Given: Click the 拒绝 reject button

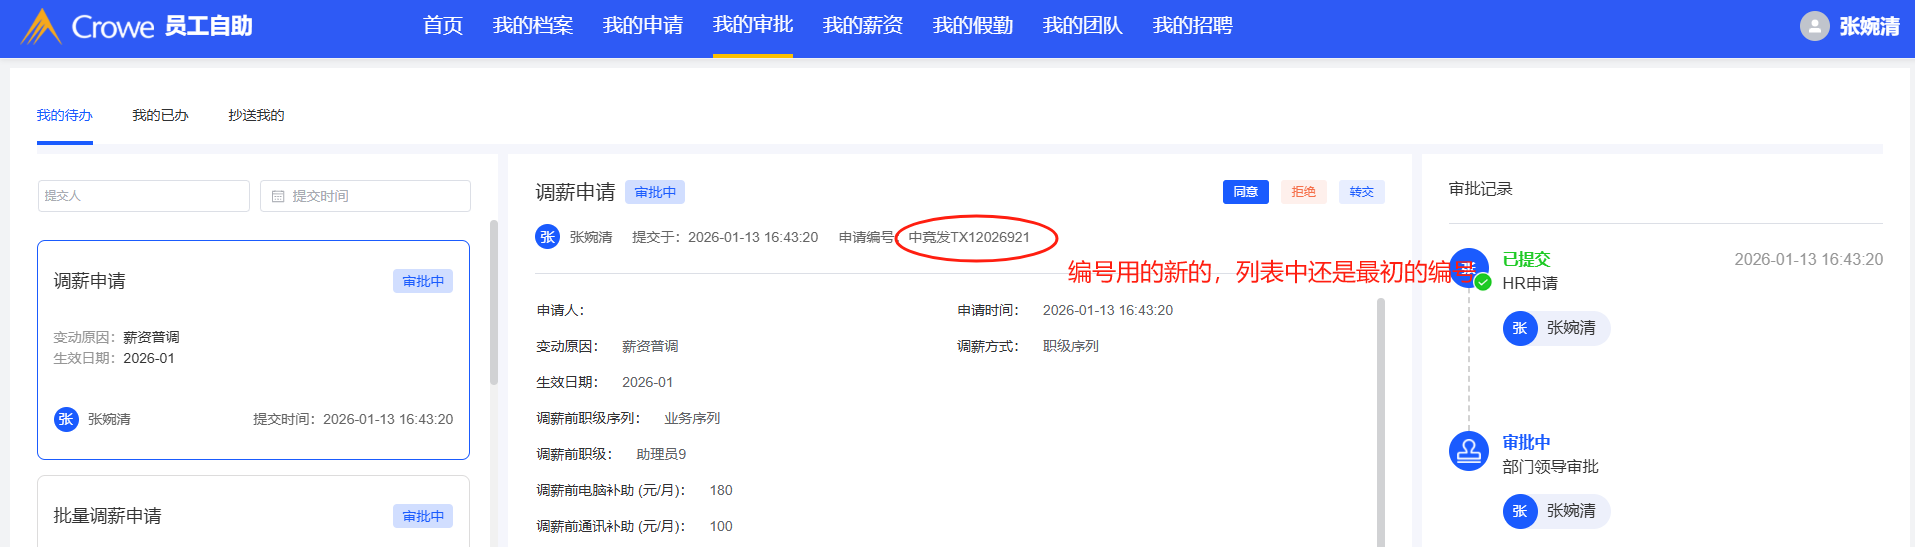Looking at the screenshot, I should coord(1304,192).
